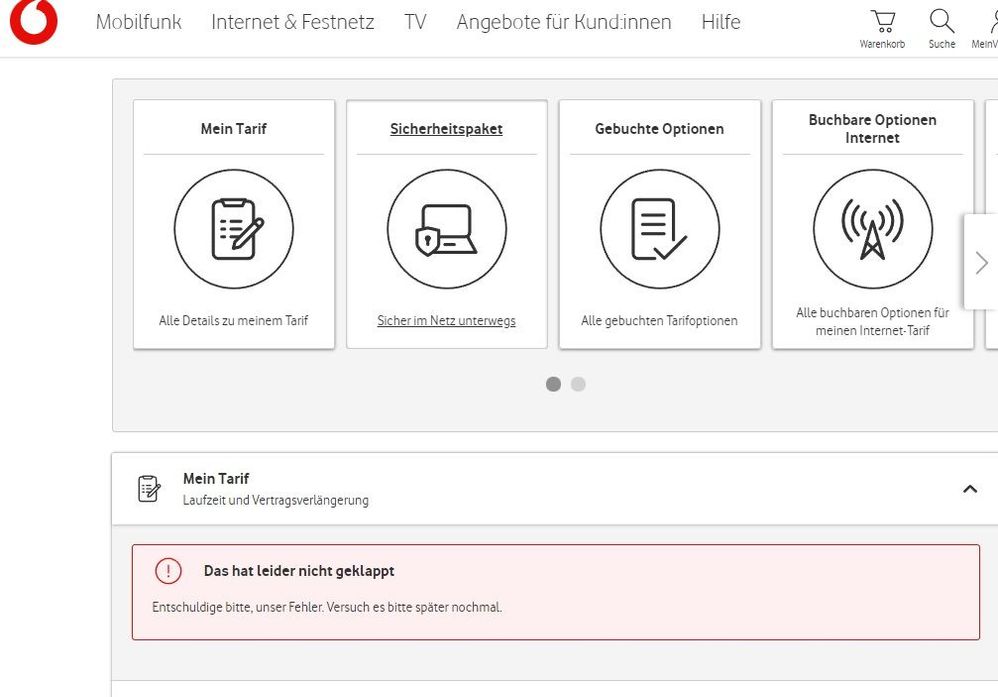Click the Sicherheitspaket title link
This screenshot has height=697, width=998.
pyautogui.click(x=446, y=129)
